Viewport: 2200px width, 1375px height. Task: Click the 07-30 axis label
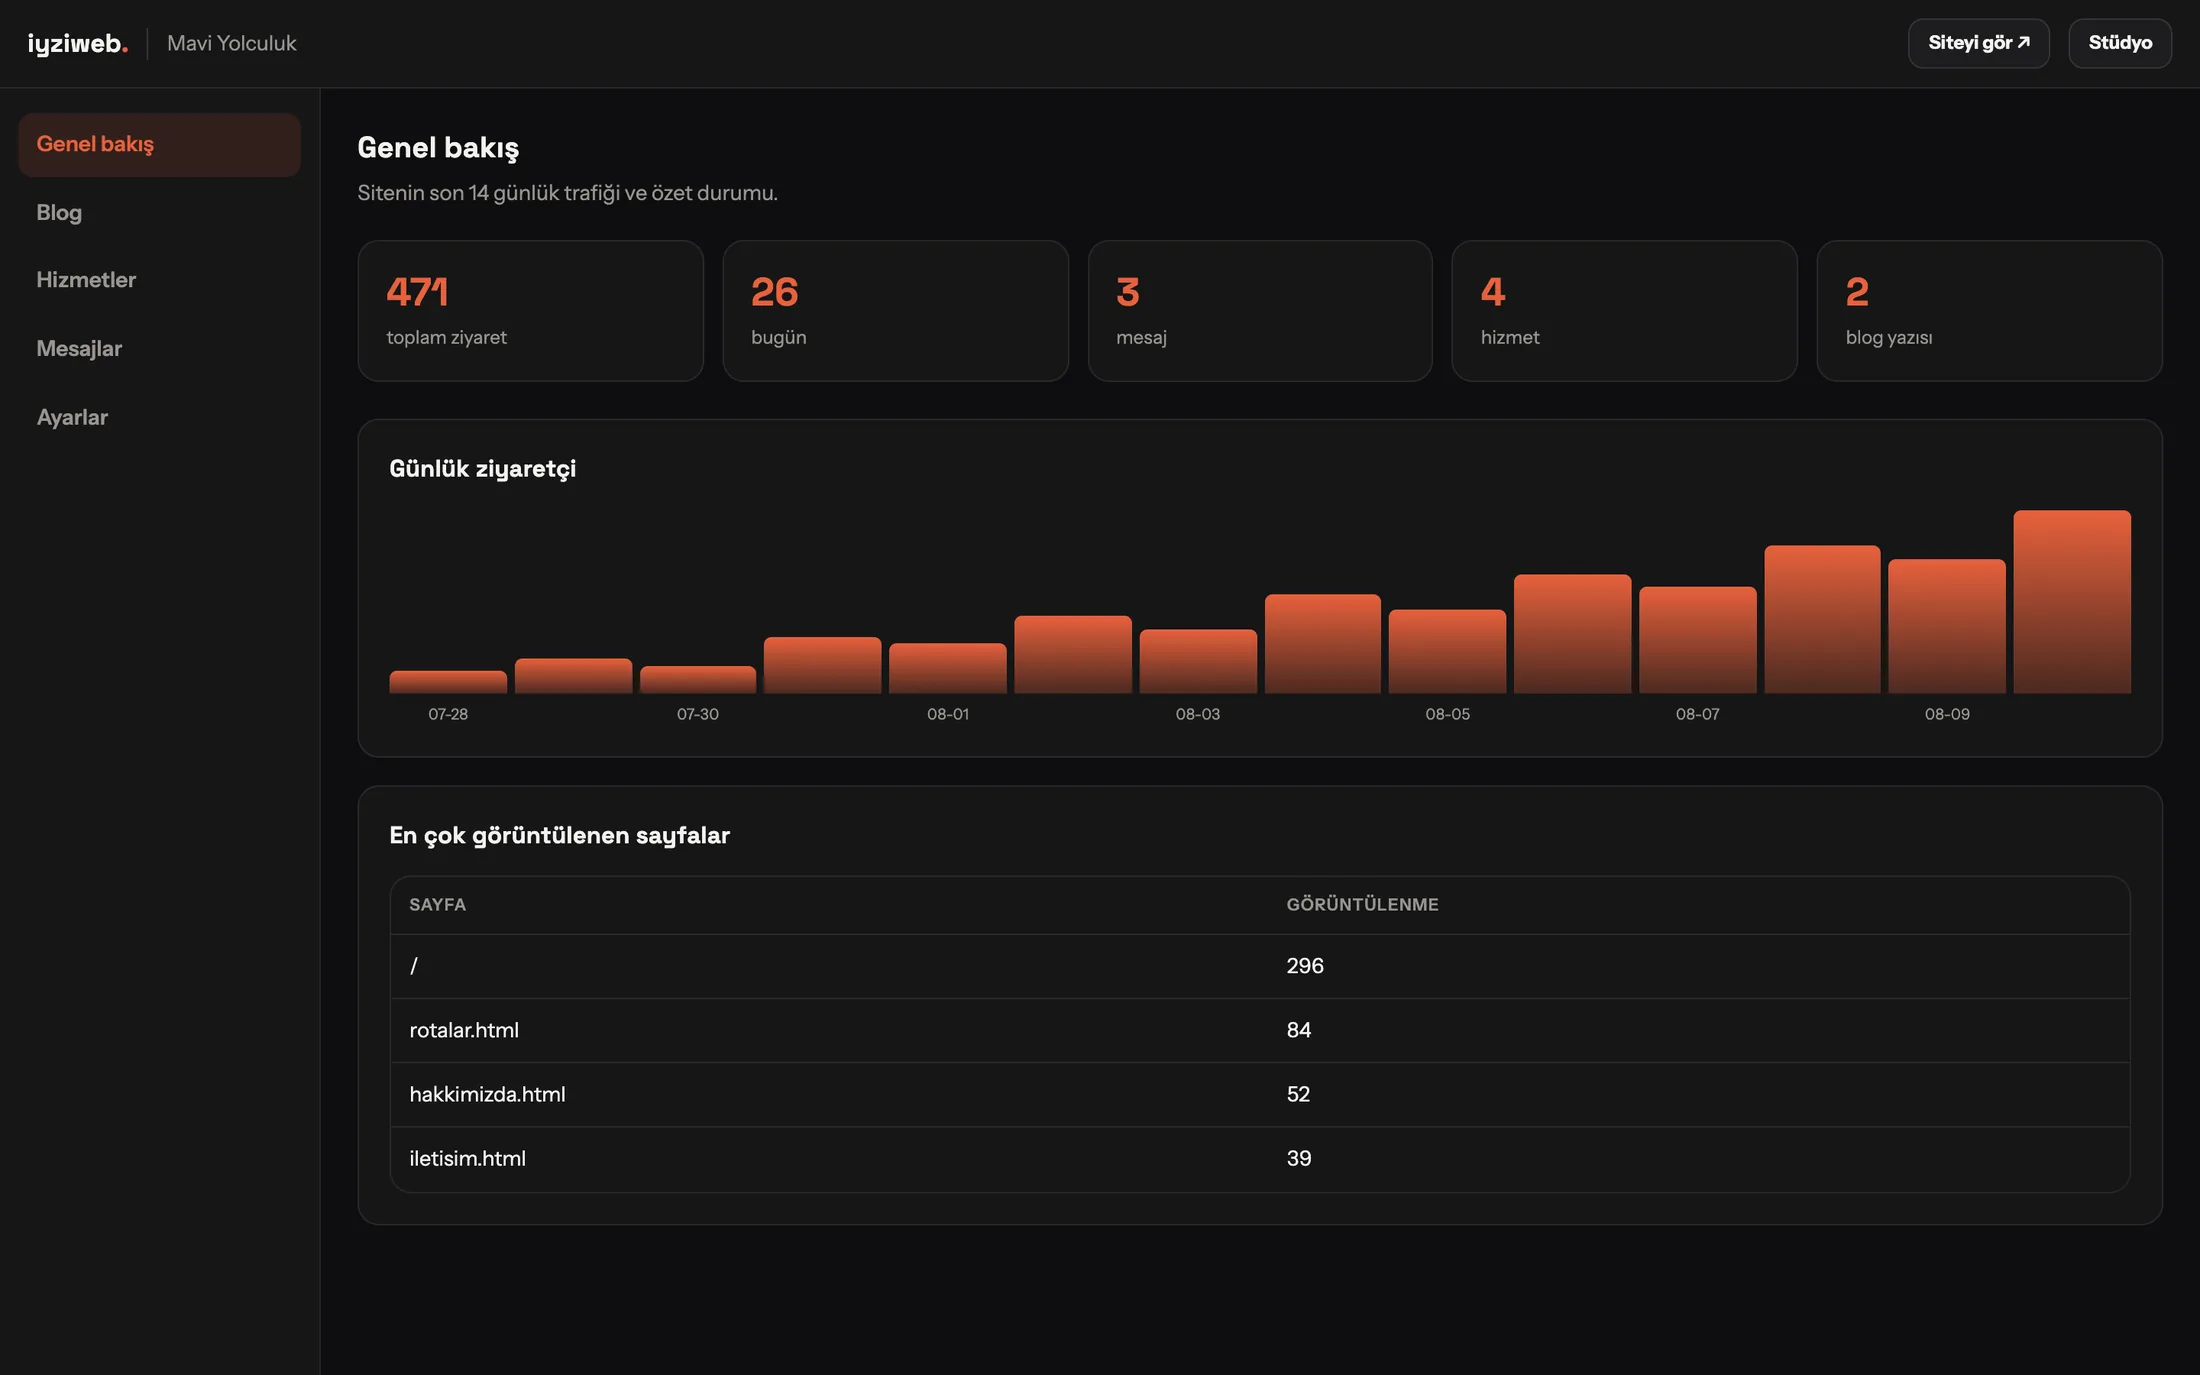click(x=697, y=714)
